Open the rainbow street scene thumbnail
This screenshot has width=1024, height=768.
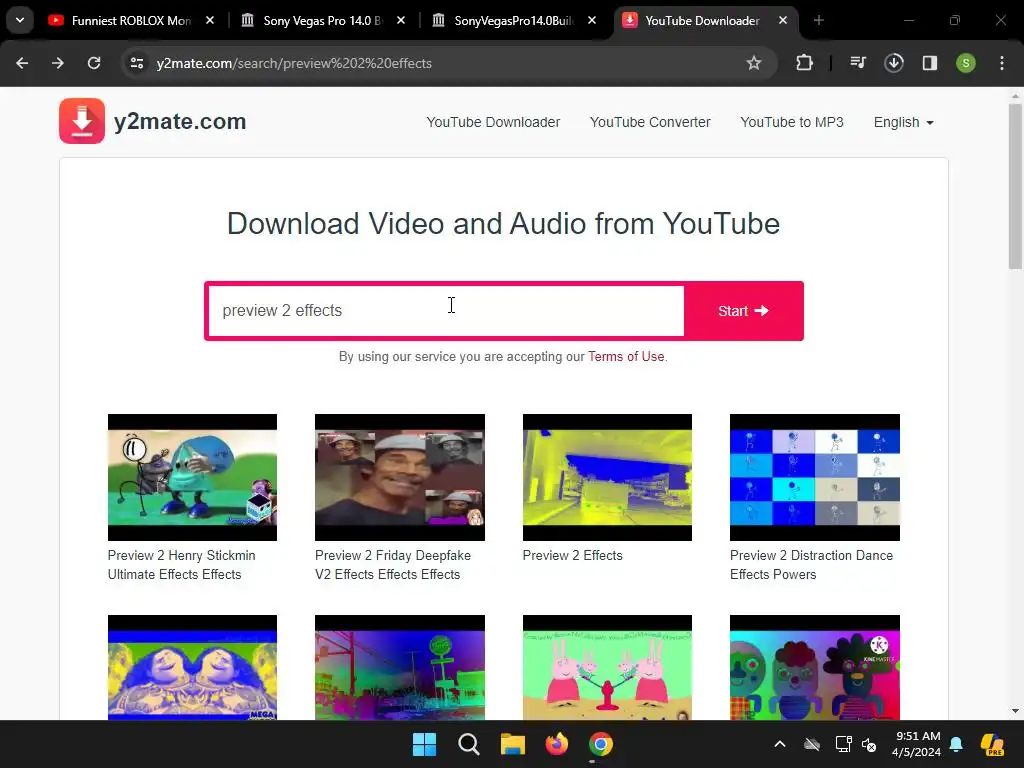click(x=400, y=667)
